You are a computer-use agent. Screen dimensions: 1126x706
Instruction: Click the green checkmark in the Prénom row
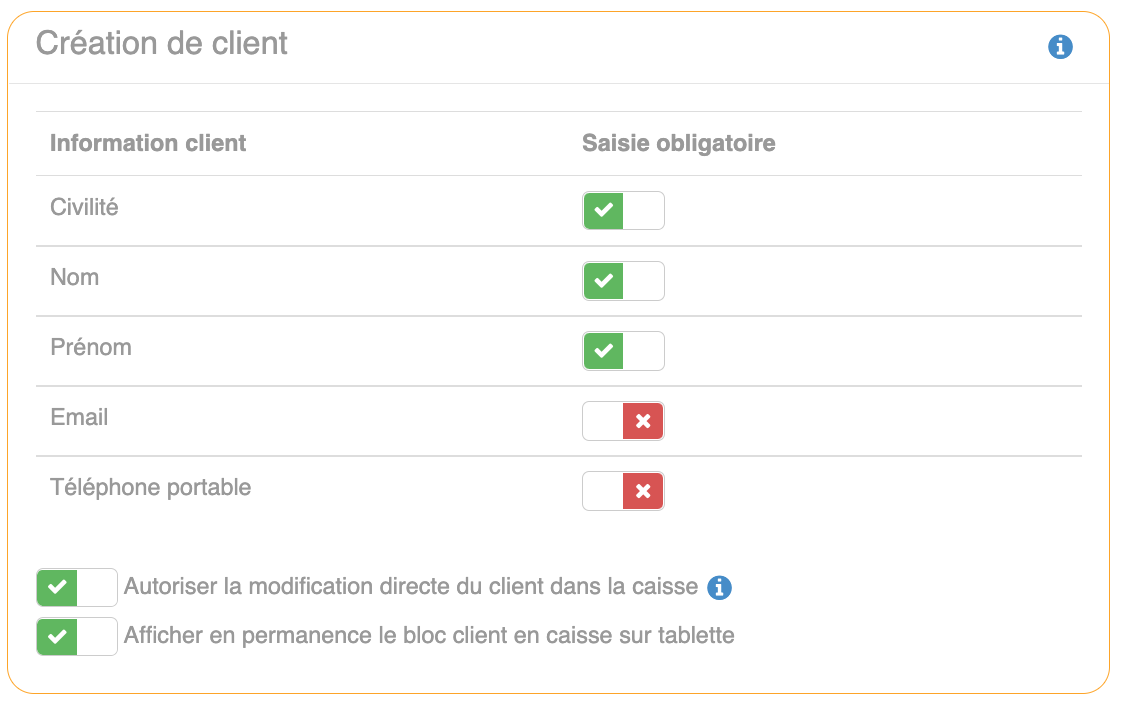(603, 351)
